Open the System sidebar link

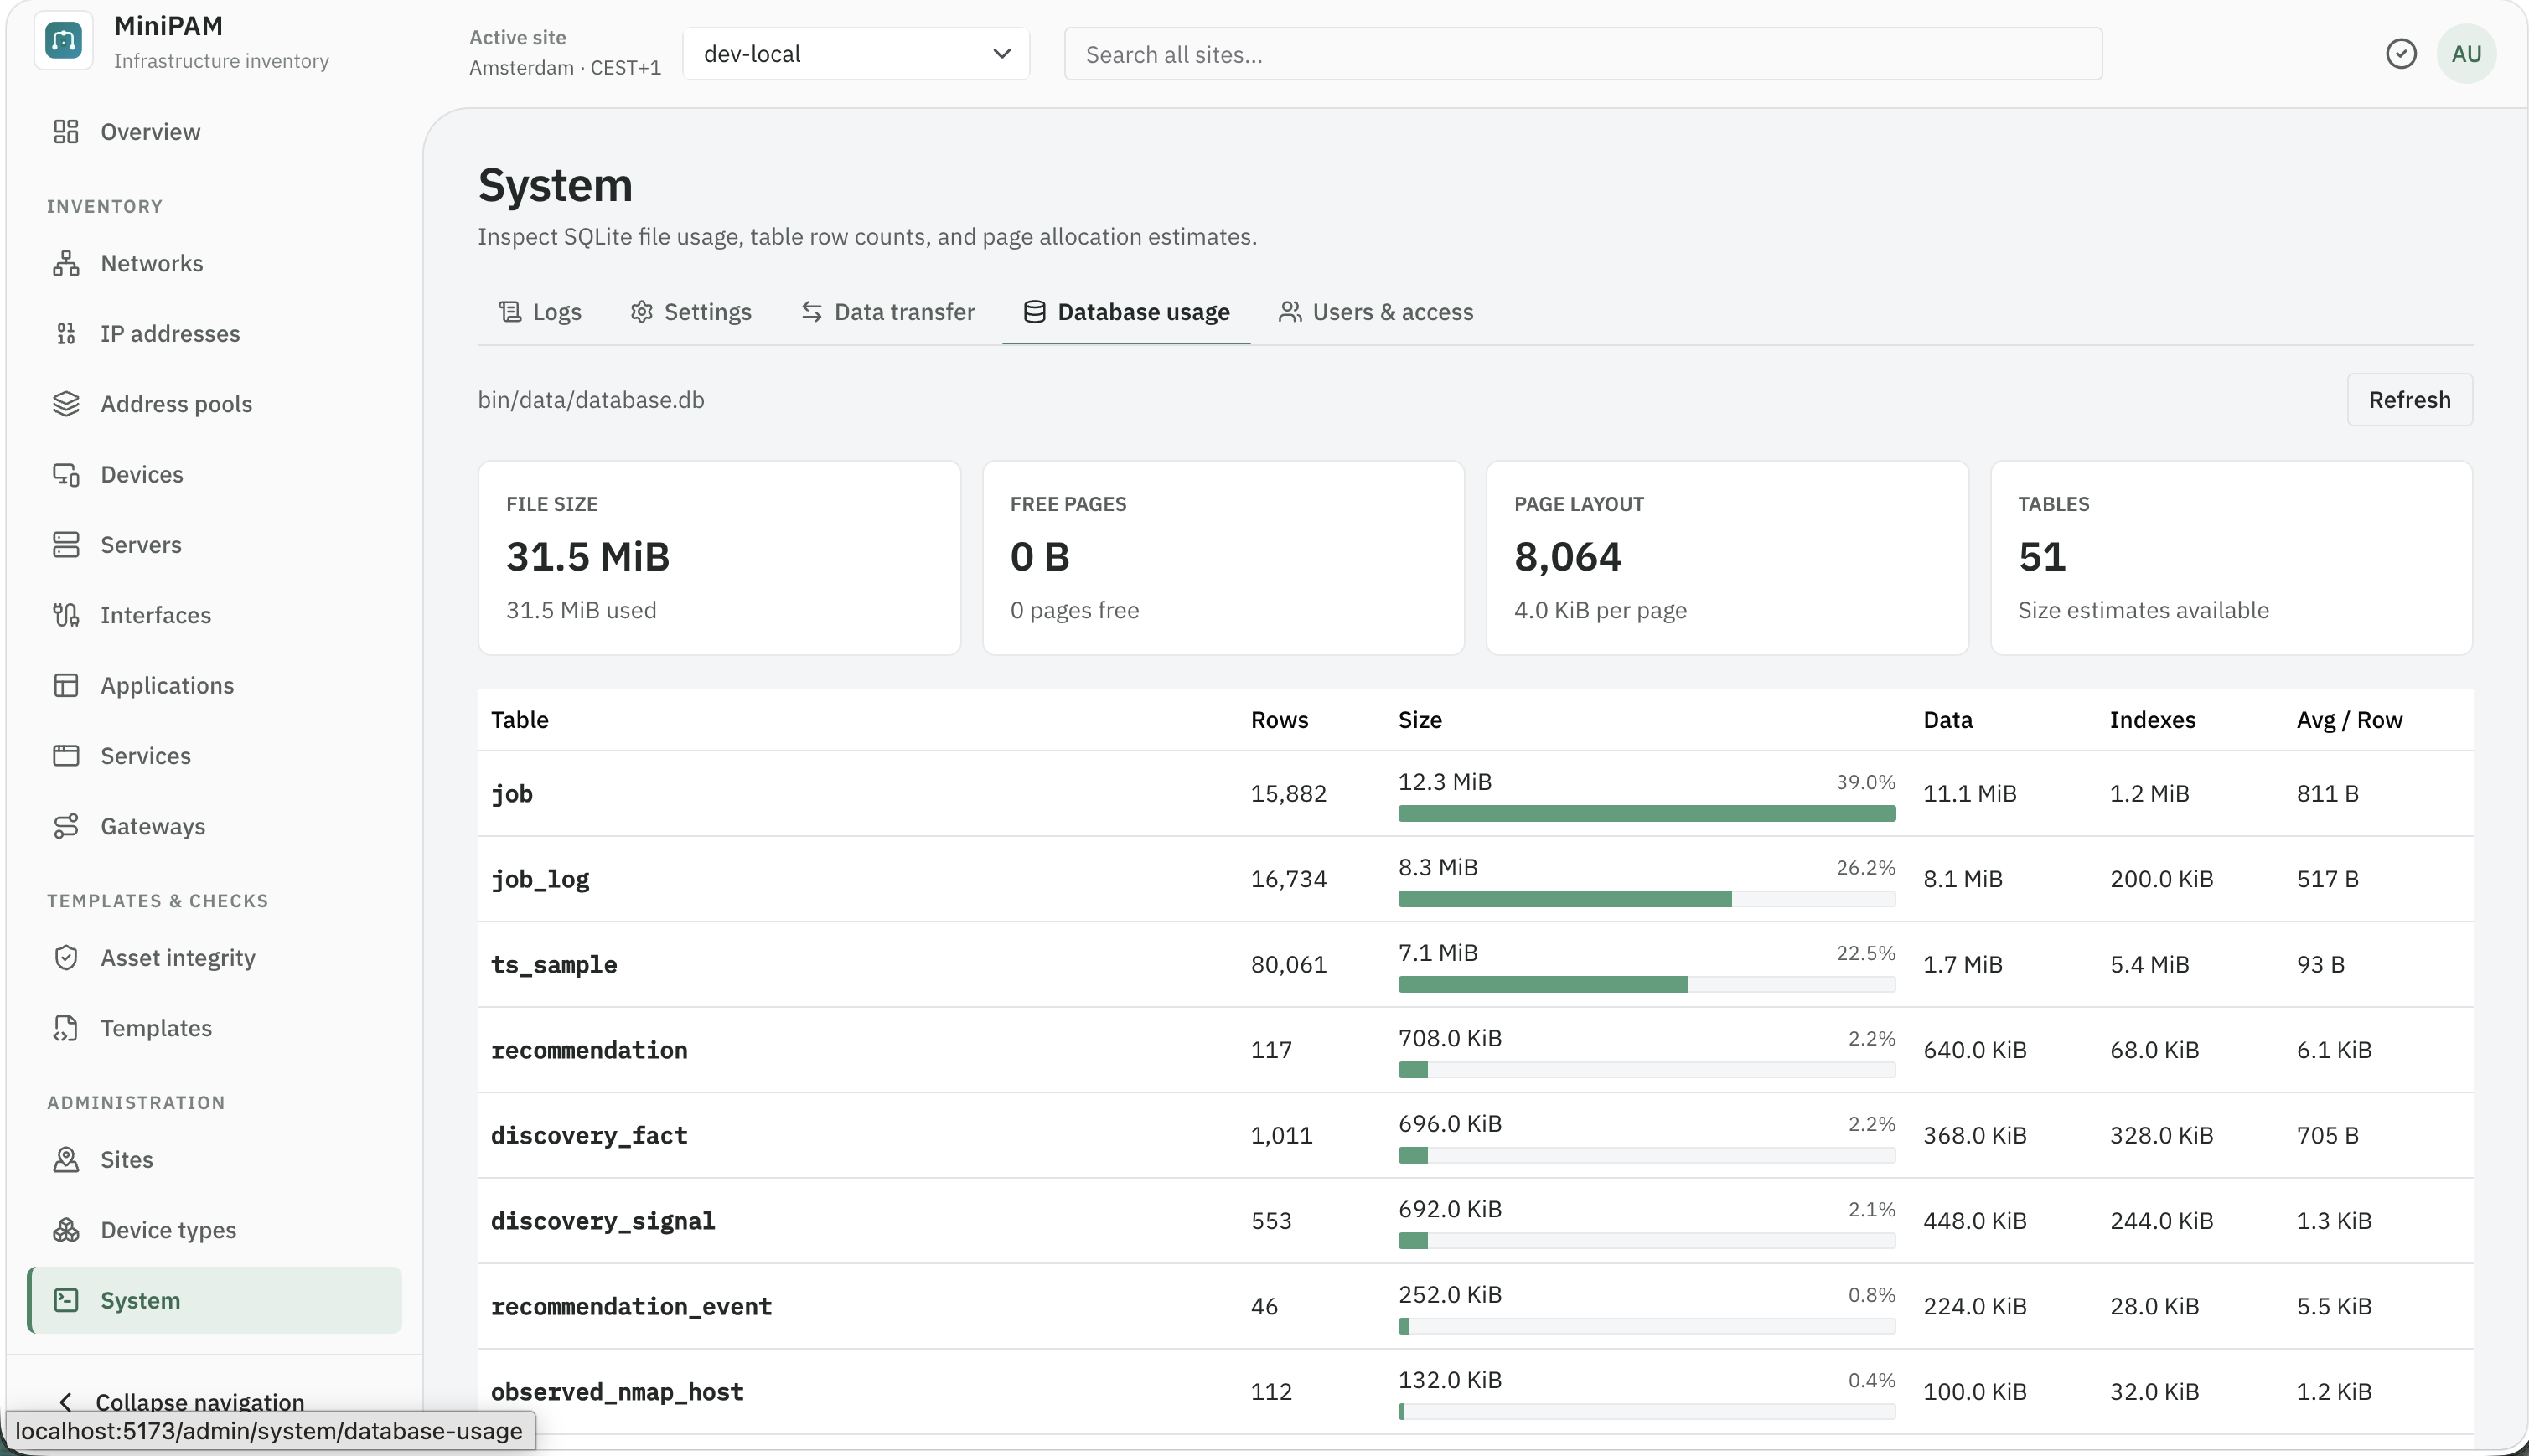214,1300
